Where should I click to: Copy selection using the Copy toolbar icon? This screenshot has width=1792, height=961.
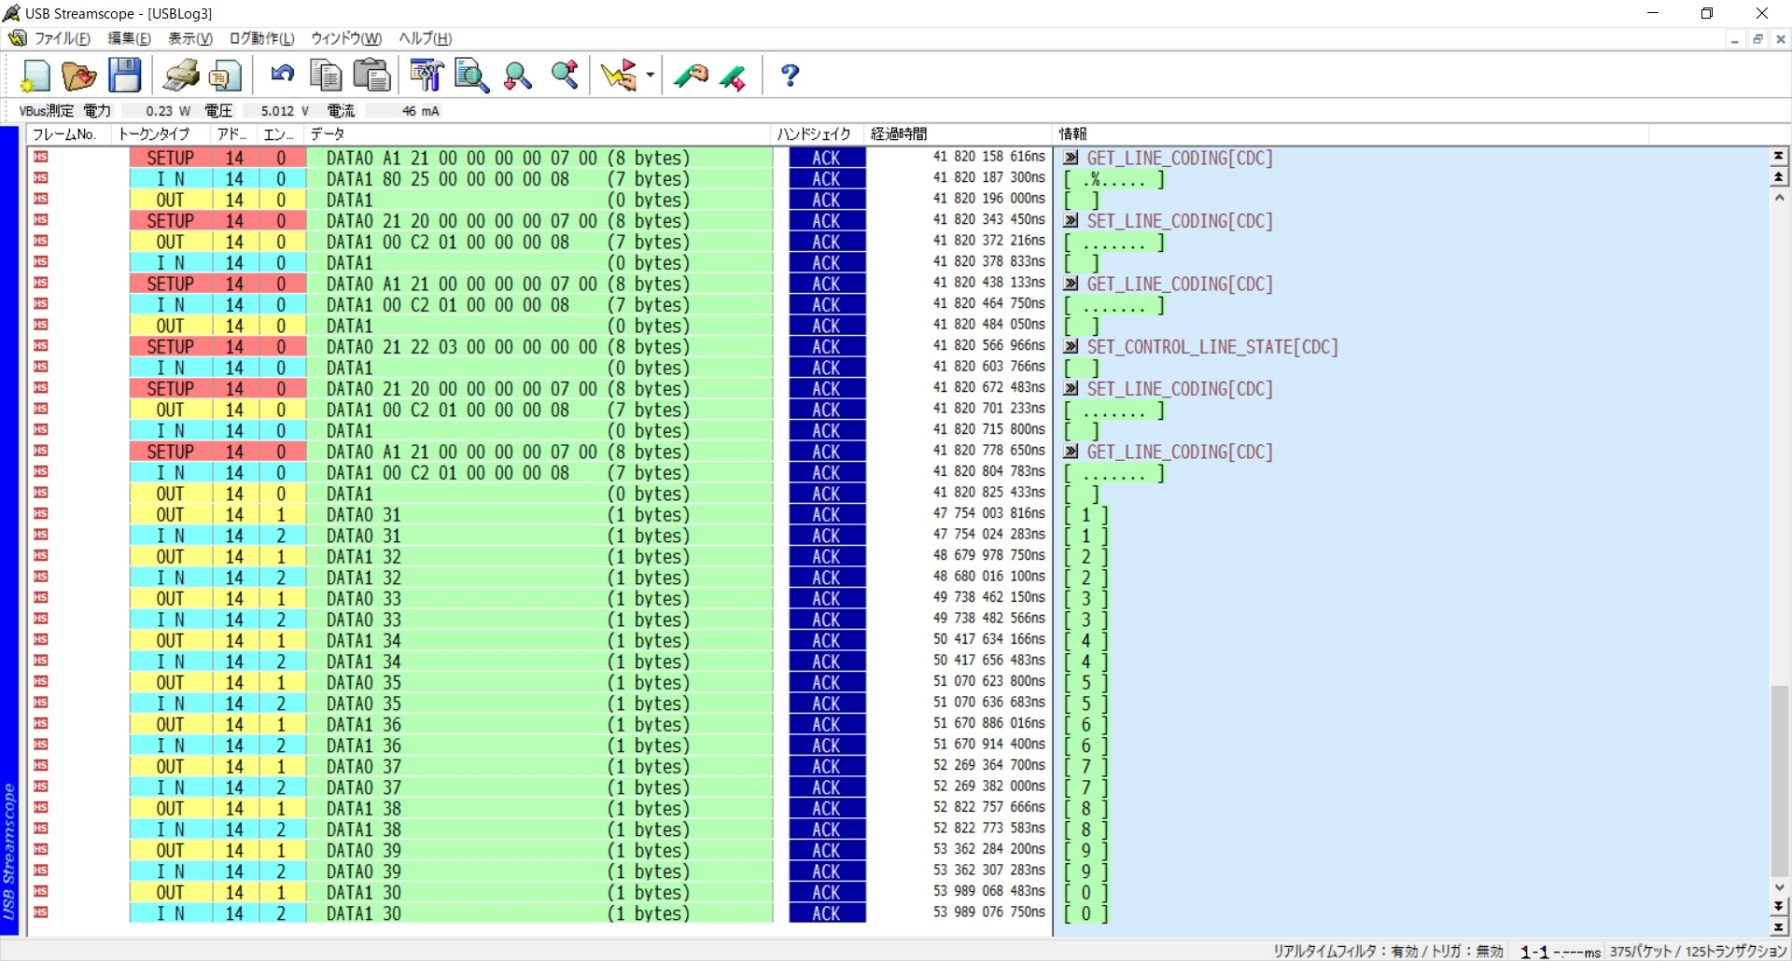326,76
